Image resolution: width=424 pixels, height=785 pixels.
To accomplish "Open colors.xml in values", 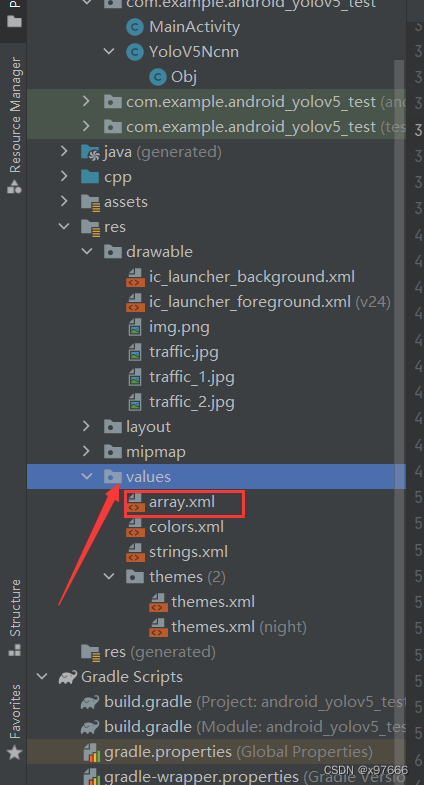I will 186,527.
